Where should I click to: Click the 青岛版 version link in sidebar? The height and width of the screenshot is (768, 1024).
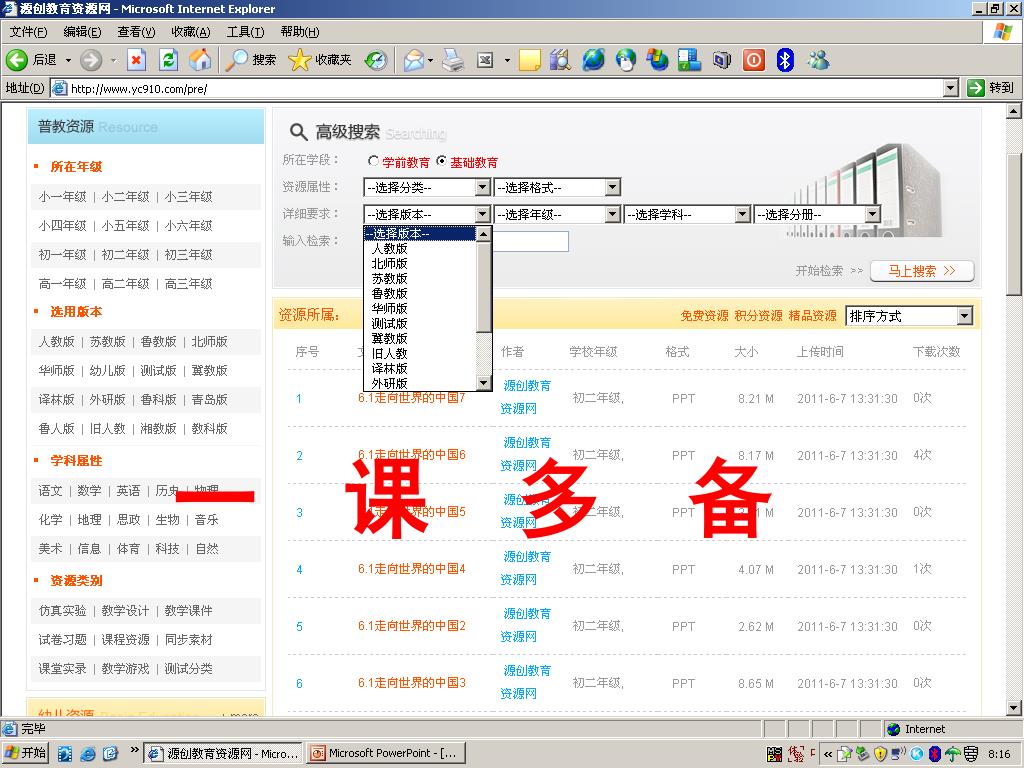click(x=210, y=400)
